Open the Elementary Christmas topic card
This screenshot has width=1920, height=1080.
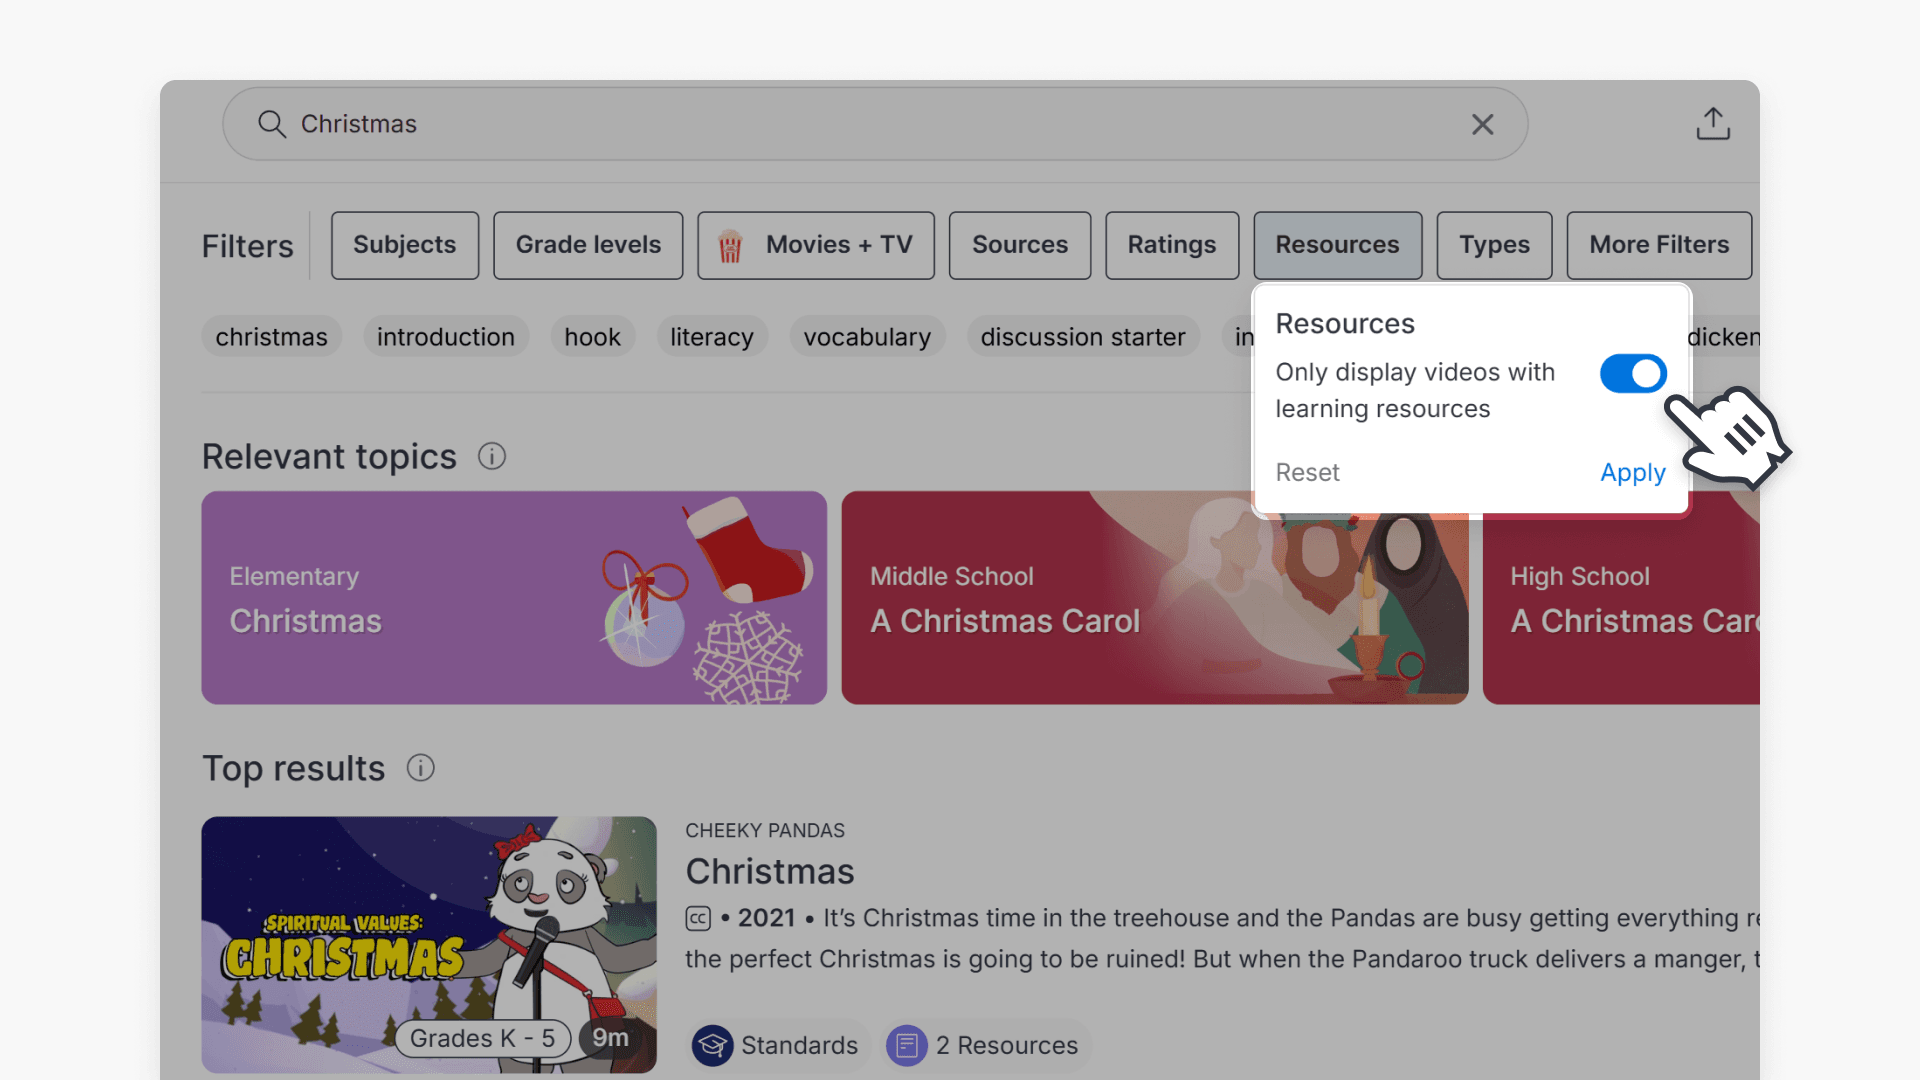point(514,597)
